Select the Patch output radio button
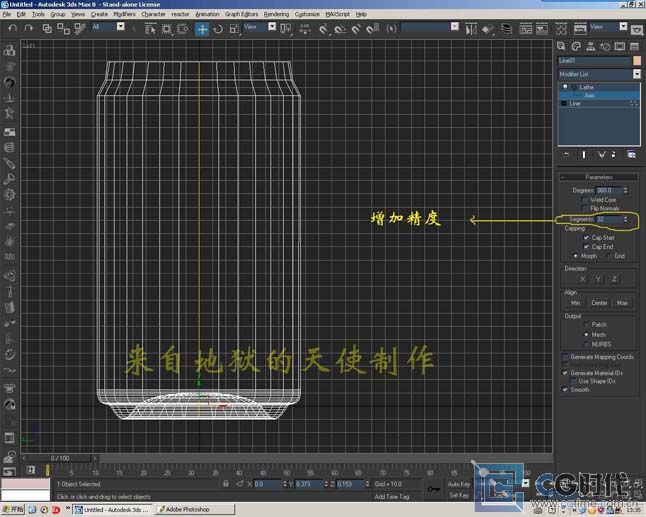The image size is (646, 517). (586, 325)
